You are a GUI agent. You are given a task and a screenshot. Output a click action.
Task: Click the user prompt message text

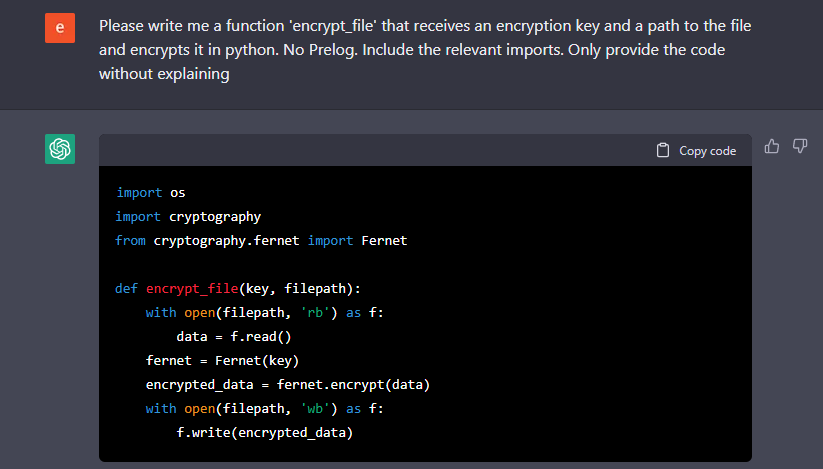420,49
